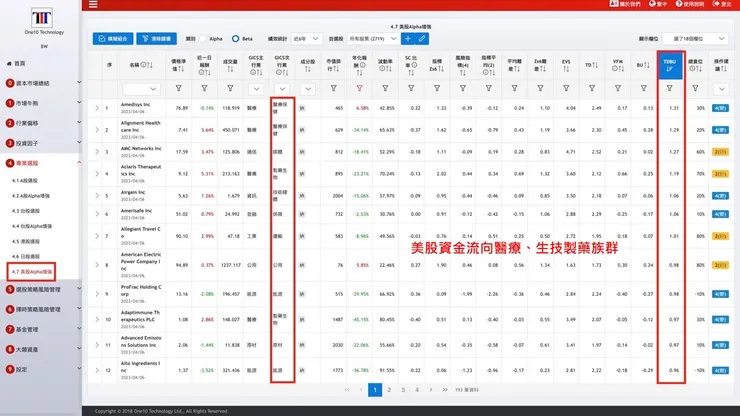Expand the Amerisafe Inc row
This screenshot has width=740, height=416.
pos(97,214)
